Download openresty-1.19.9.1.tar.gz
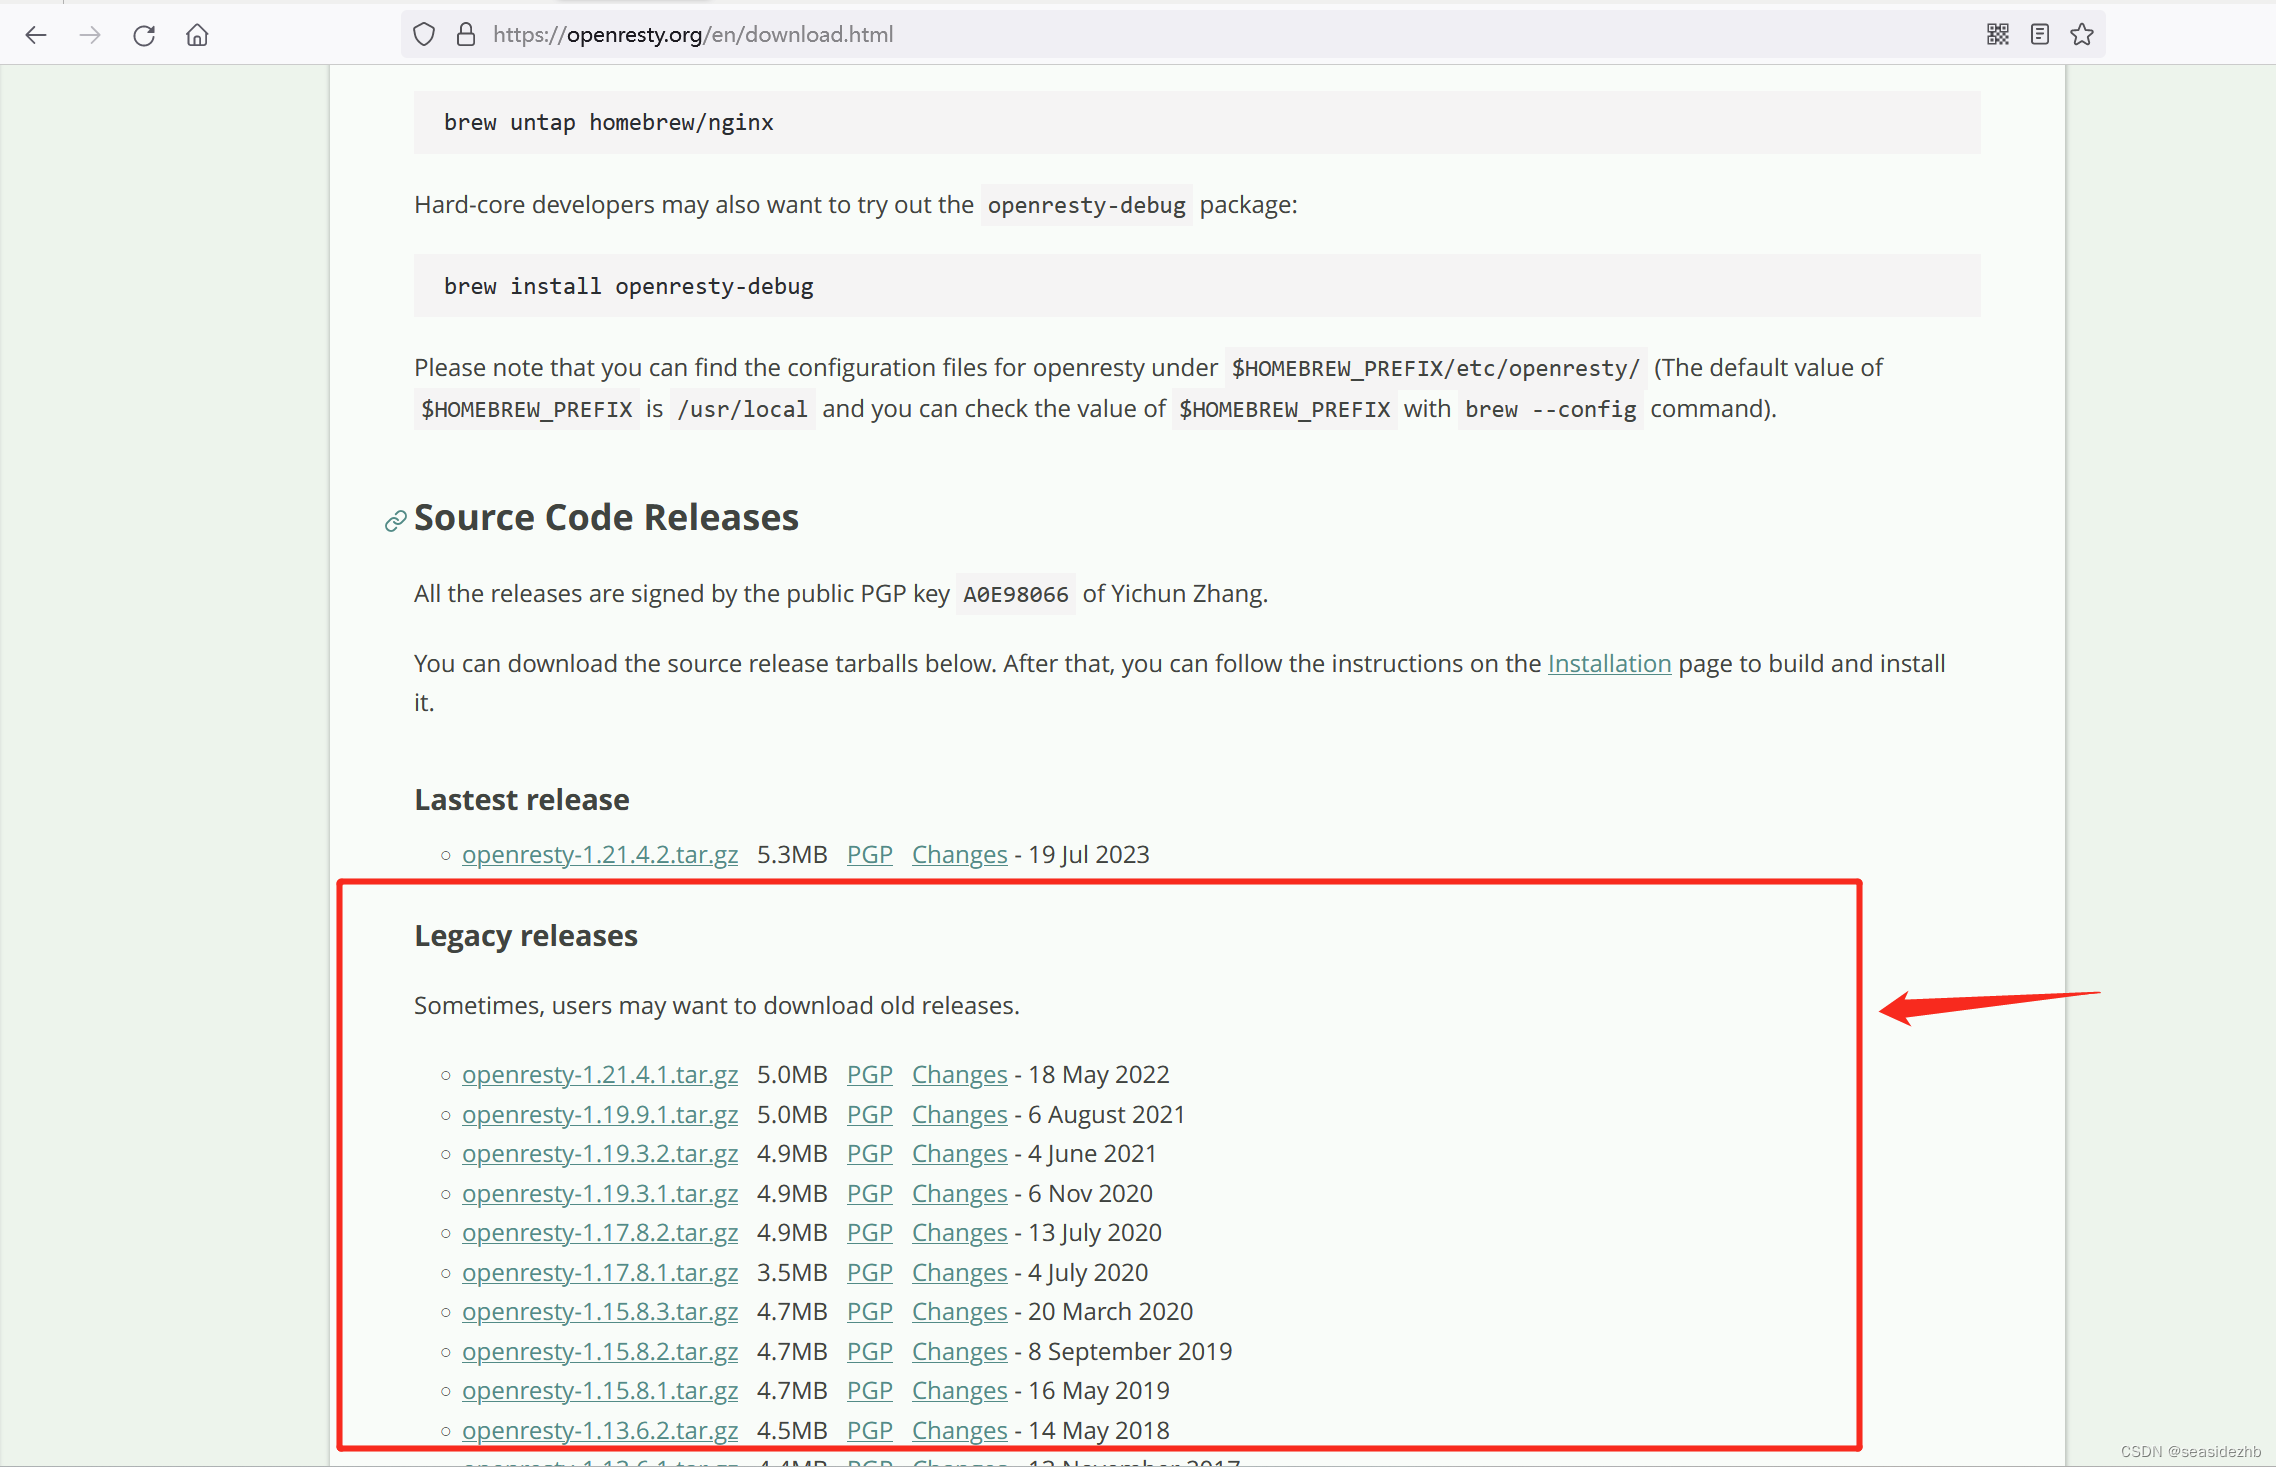Viewport: 2276px width, 1467px height. point(600,1115)
